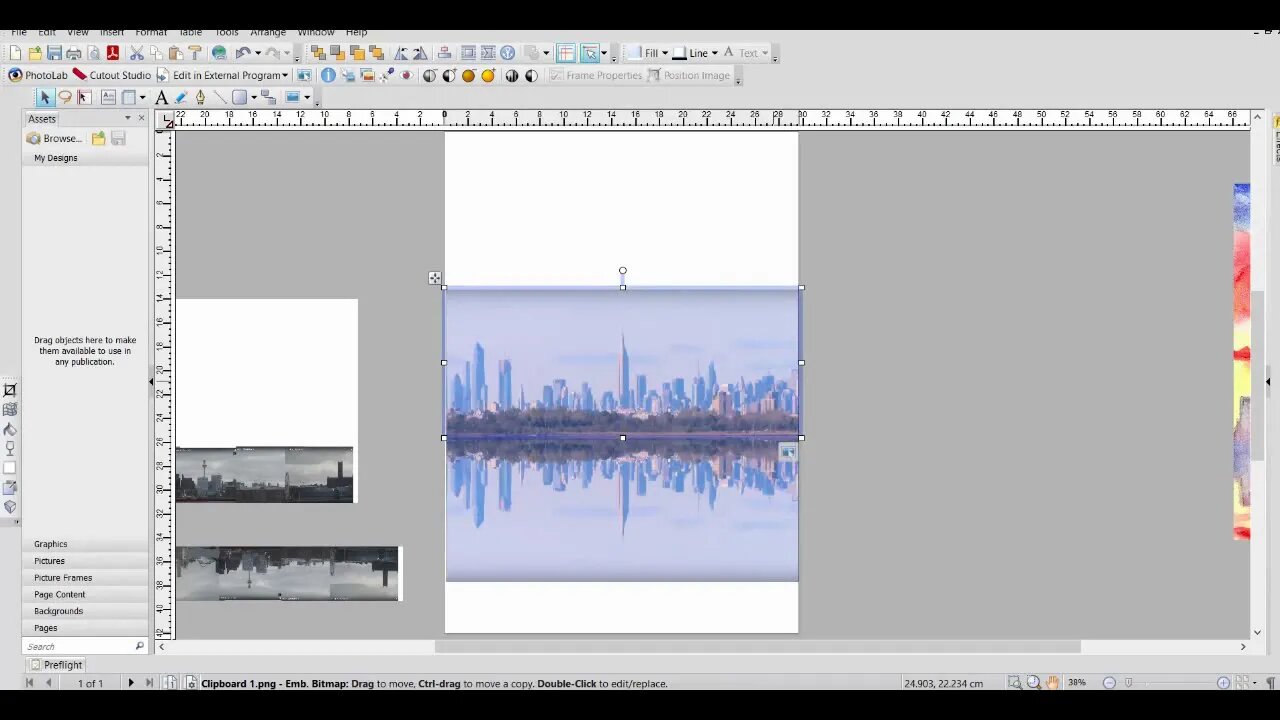Select the Pointer tool
The image size is (1280, 720).
(44, 97)
